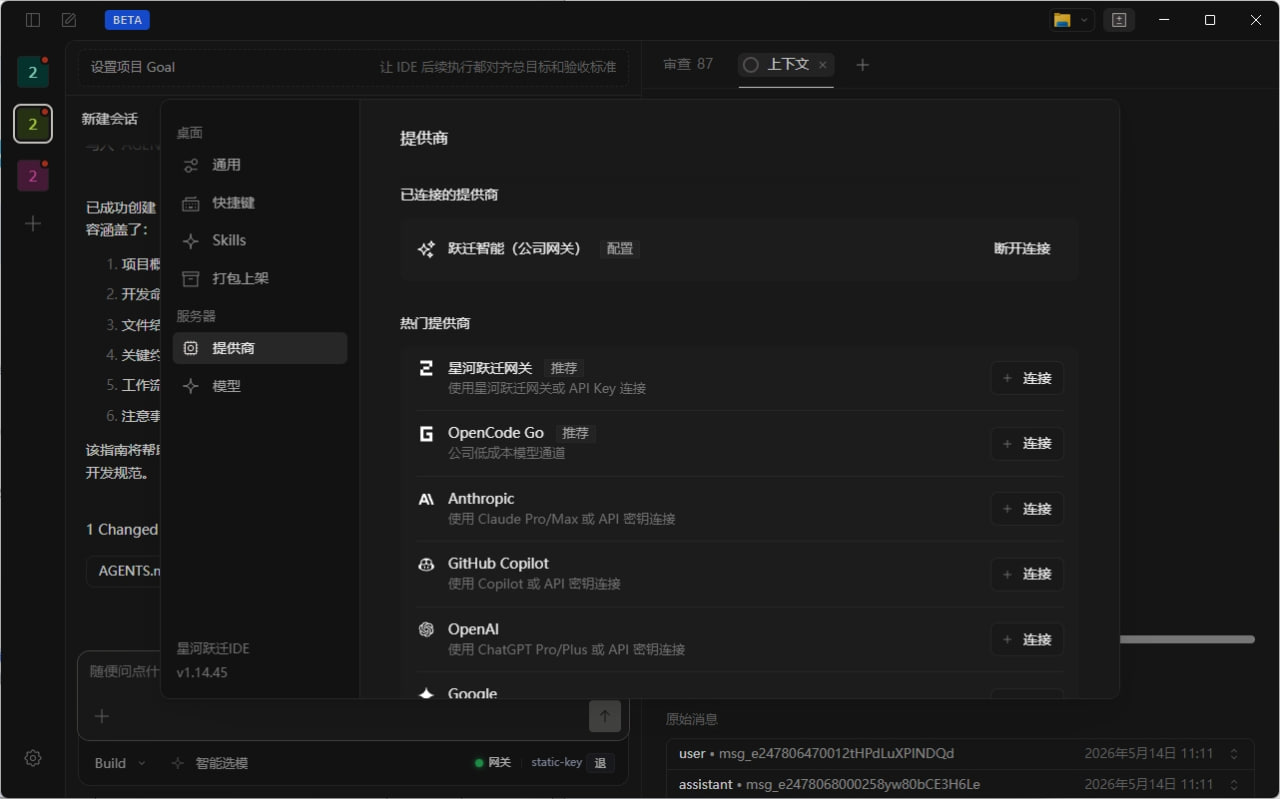1280x799 pixels.
Task: Click the send arrow button
Action: (605, 716)
